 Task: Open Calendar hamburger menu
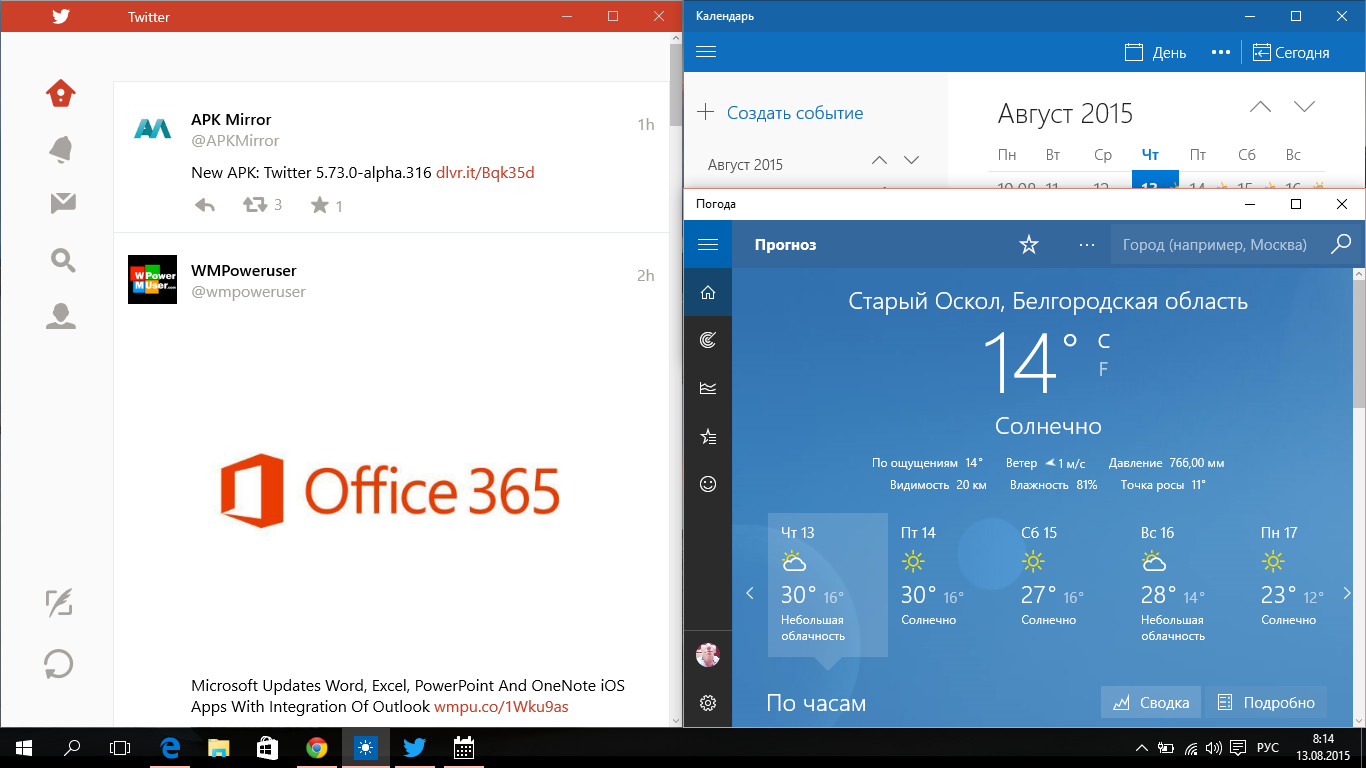pos(706,52)
